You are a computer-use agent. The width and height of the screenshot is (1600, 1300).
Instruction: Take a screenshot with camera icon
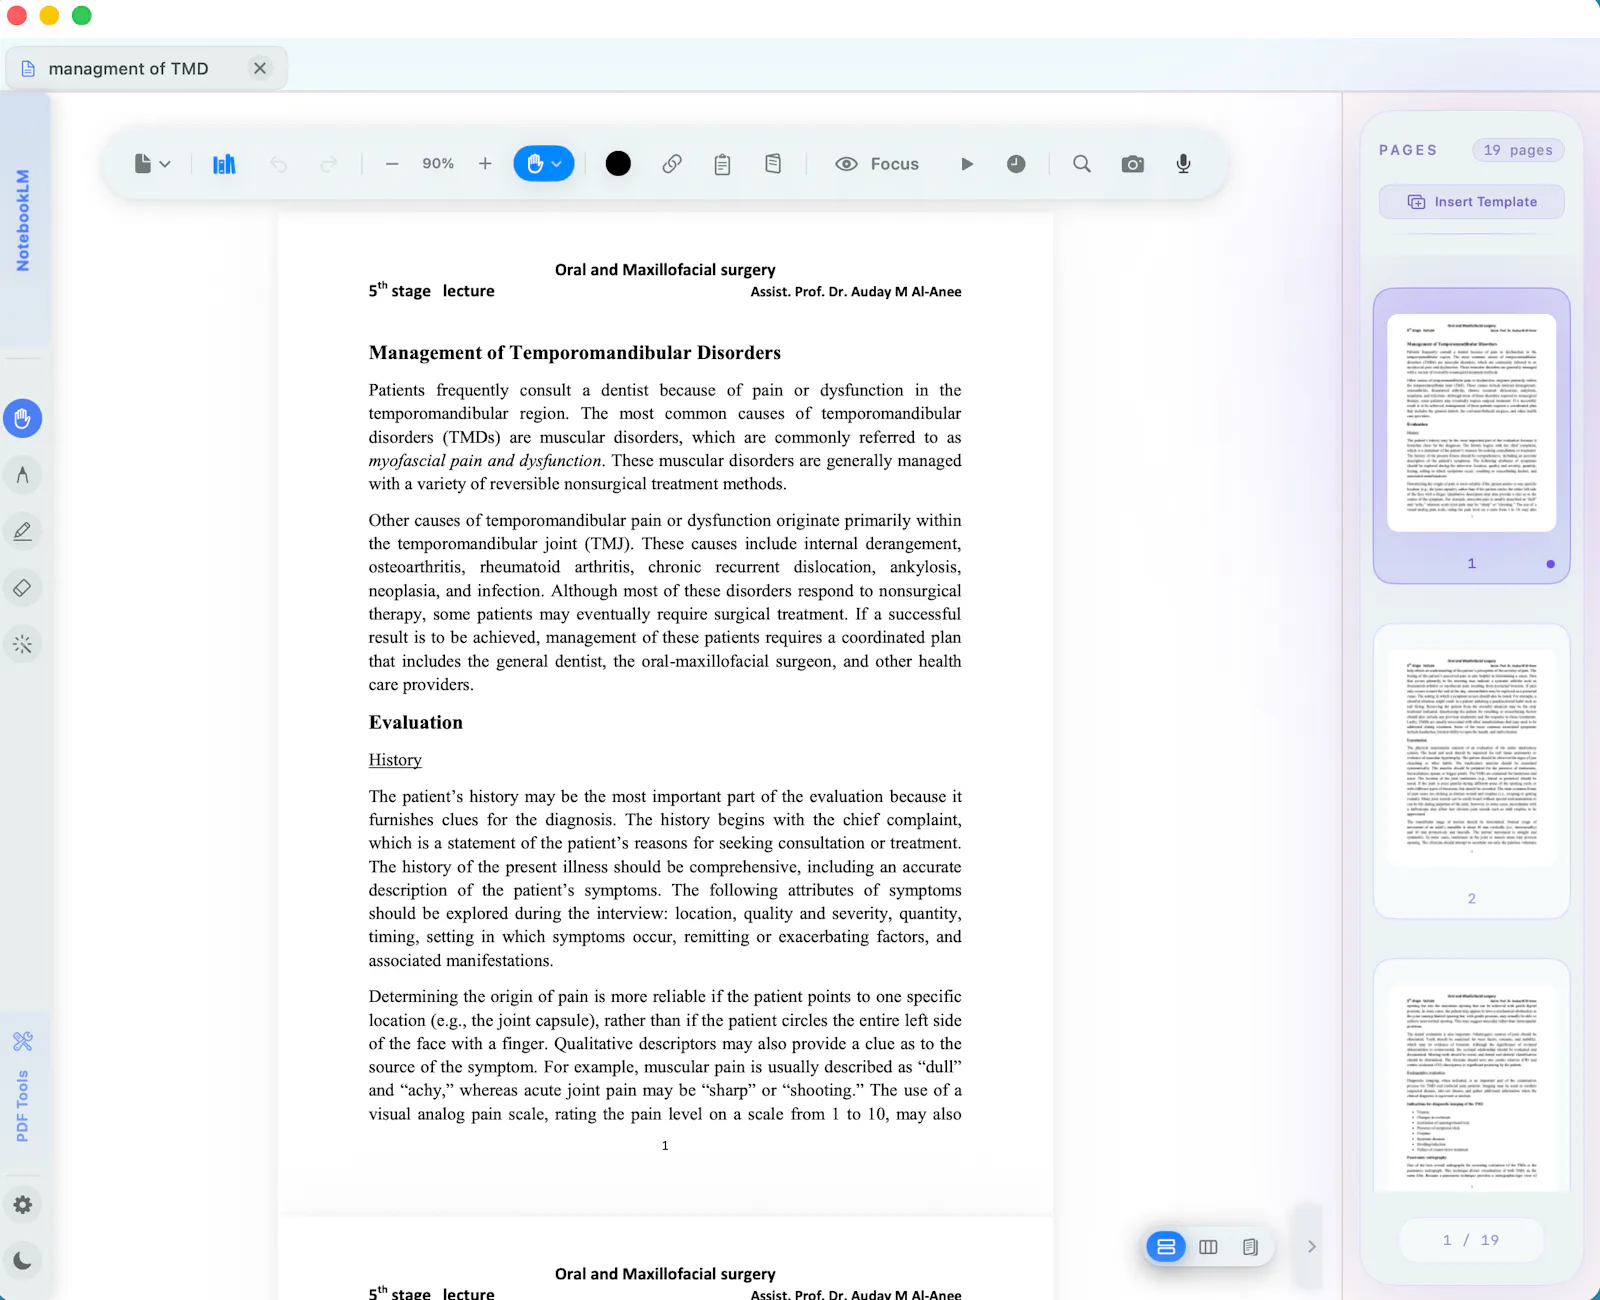coord(1133,164)
